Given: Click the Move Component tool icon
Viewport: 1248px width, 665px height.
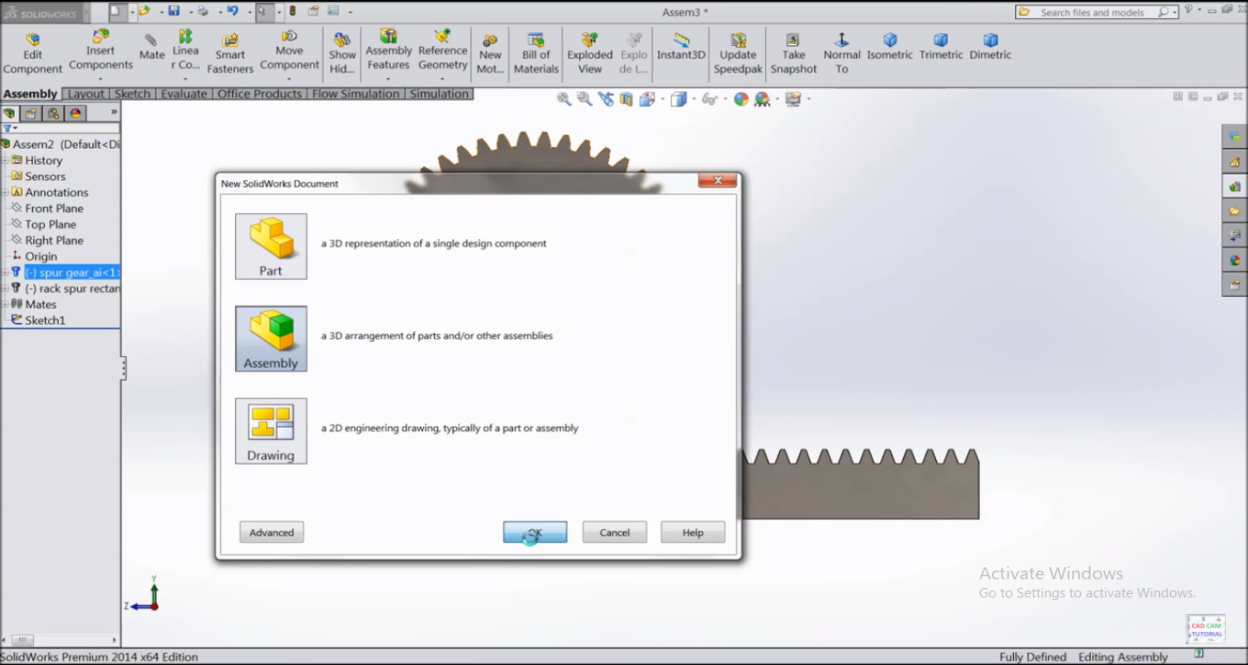Looking at the screenshot, I should click(x=289, y=37).
